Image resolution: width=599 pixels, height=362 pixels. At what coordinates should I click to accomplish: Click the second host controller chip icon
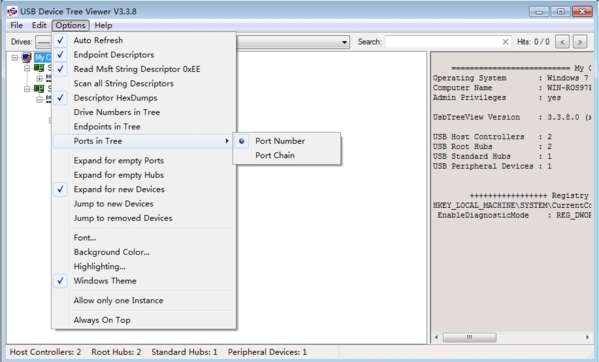(x=39, y=89)
